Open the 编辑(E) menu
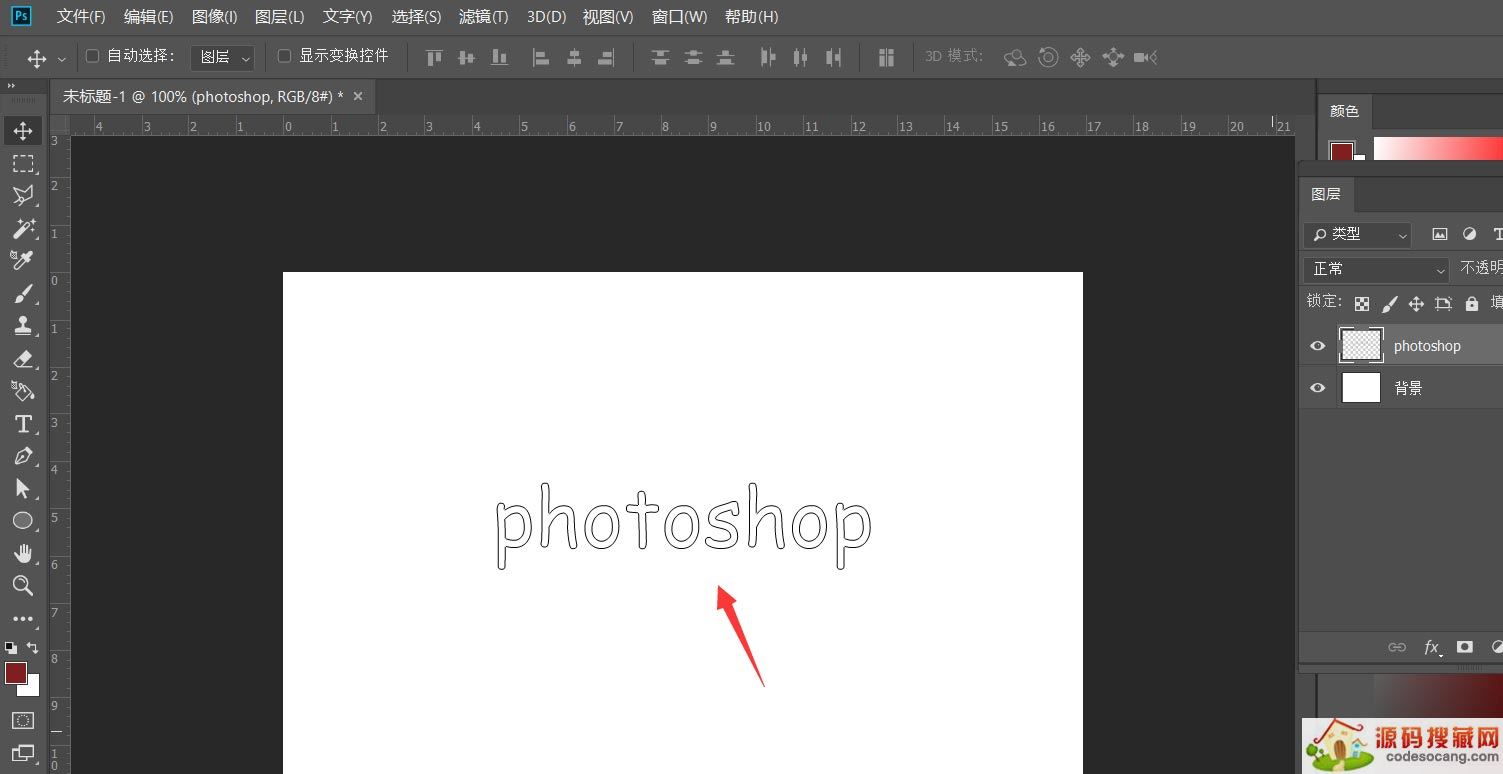The width and height of the screenshot is (1503, 774). pyautogui.click(x=148, y=16)
